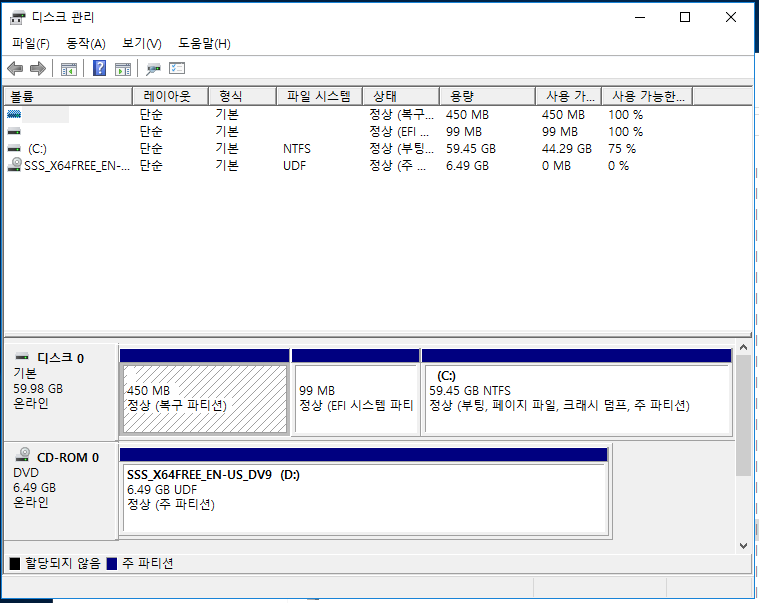Click the 75 % free percentage cell
This screenshot has height=603, width=759.
[622, 149]
